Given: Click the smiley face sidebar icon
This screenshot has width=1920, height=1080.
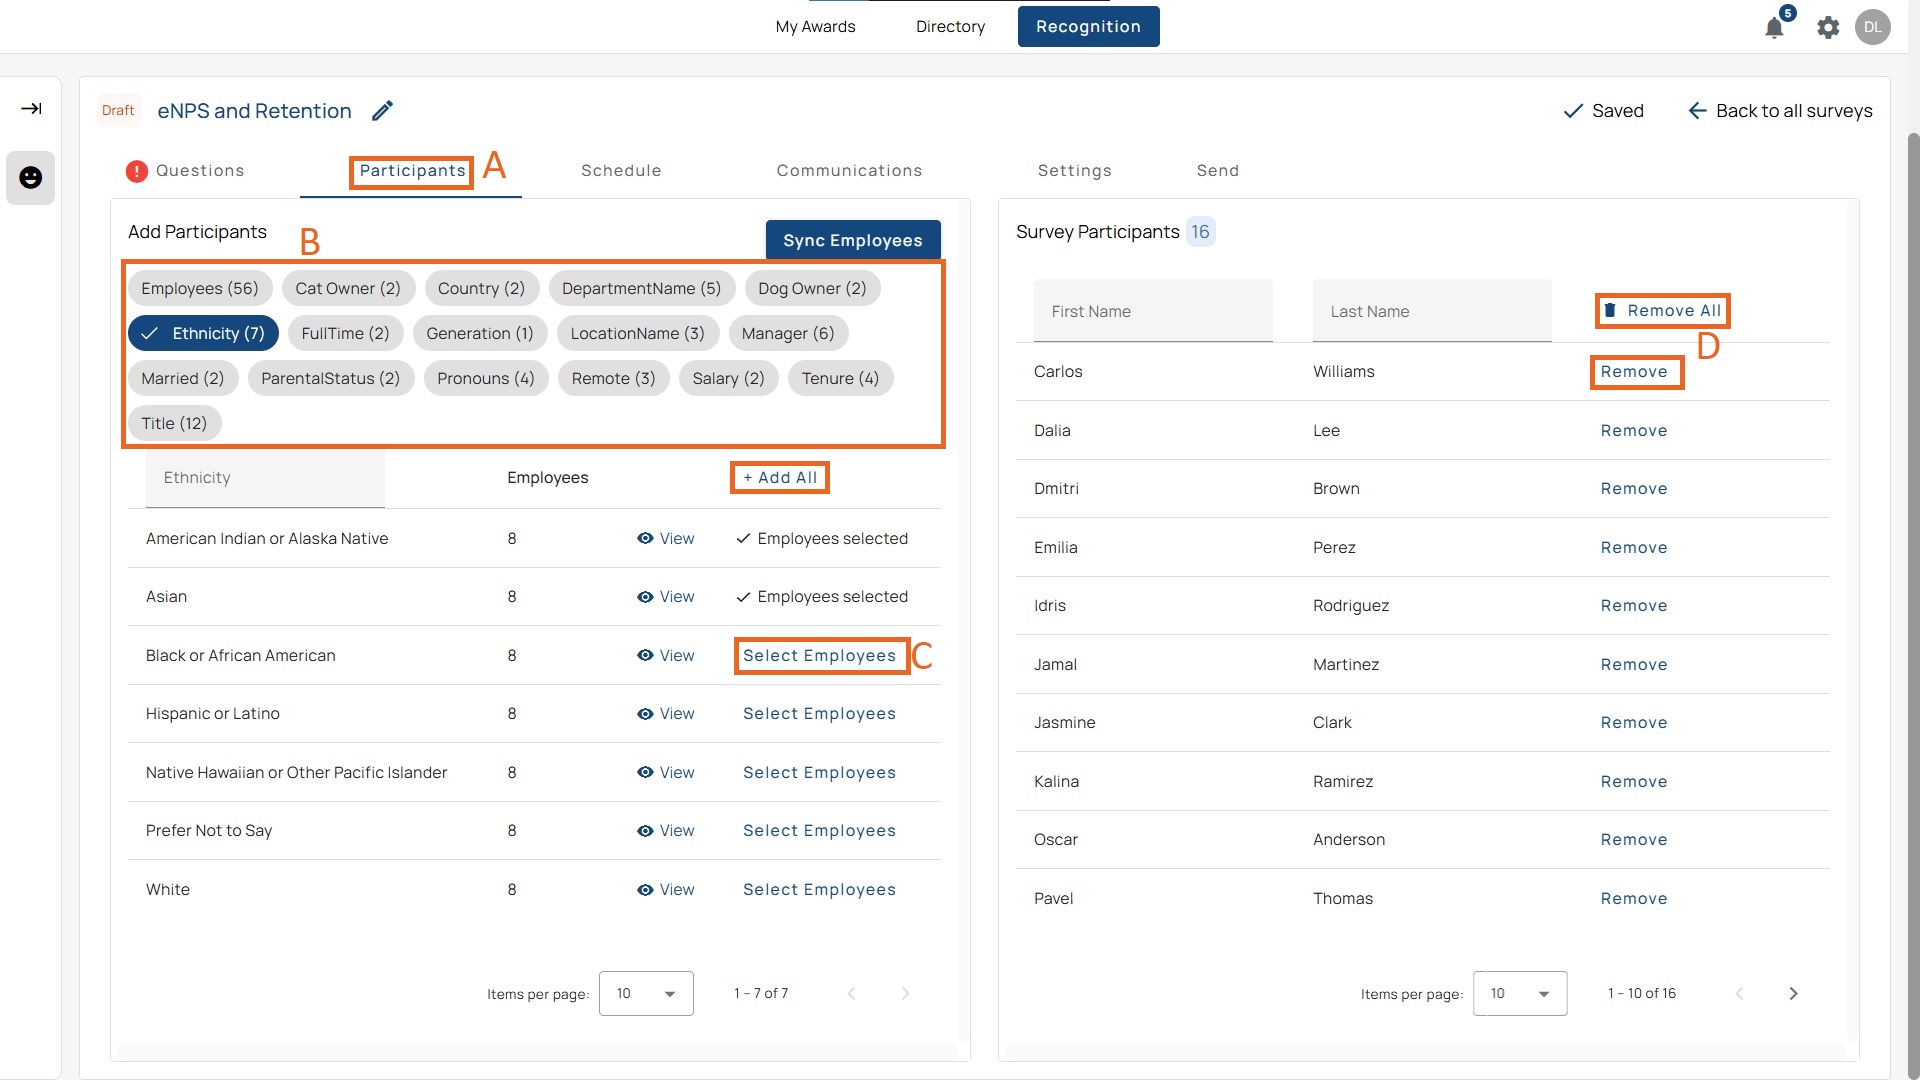Looking at the screenshot, I should [31, 177].
